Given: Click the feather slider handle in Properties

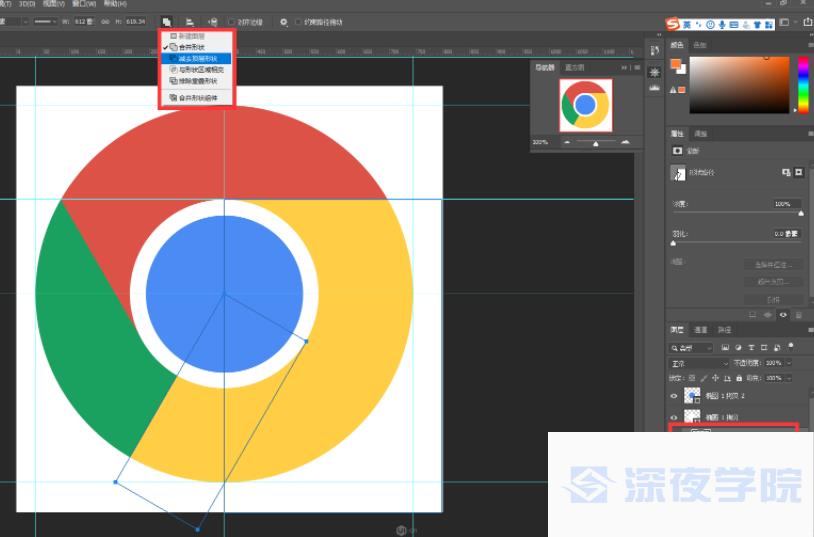Looking at the screenshot, I should (x=673, y=243).
